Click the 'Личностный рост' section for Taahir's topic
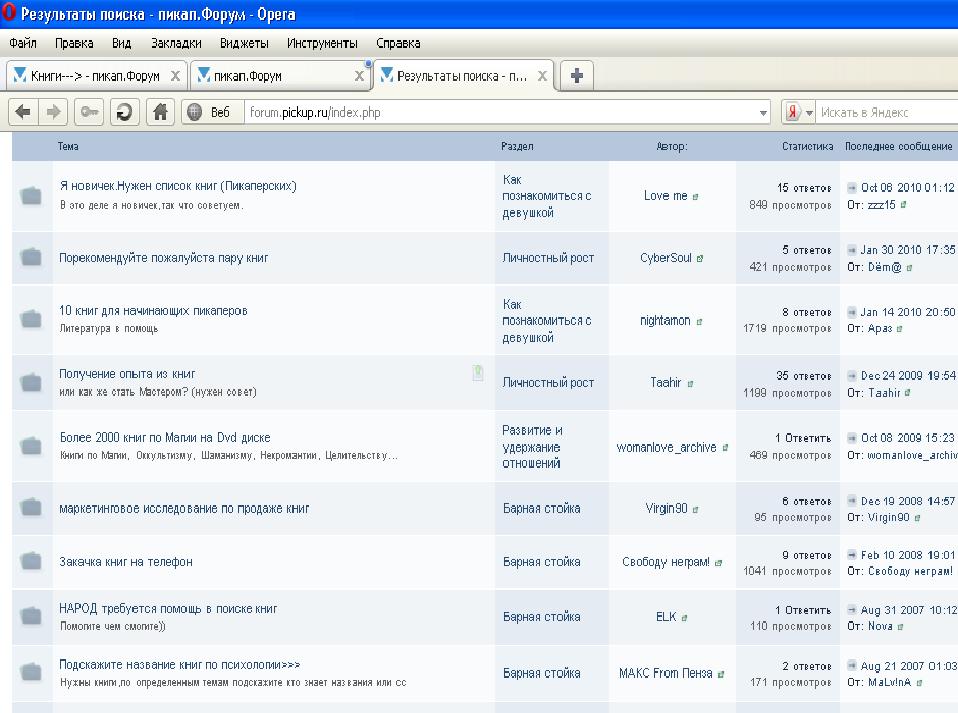This screenshot has height=713, width=958. (548, 383)
